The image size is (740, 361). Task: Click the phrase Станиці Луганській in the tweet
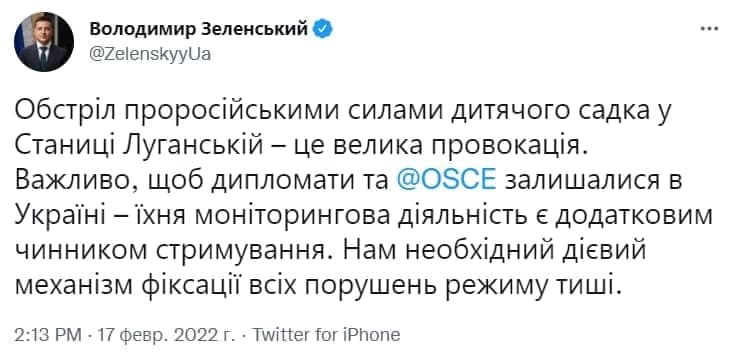138,146
